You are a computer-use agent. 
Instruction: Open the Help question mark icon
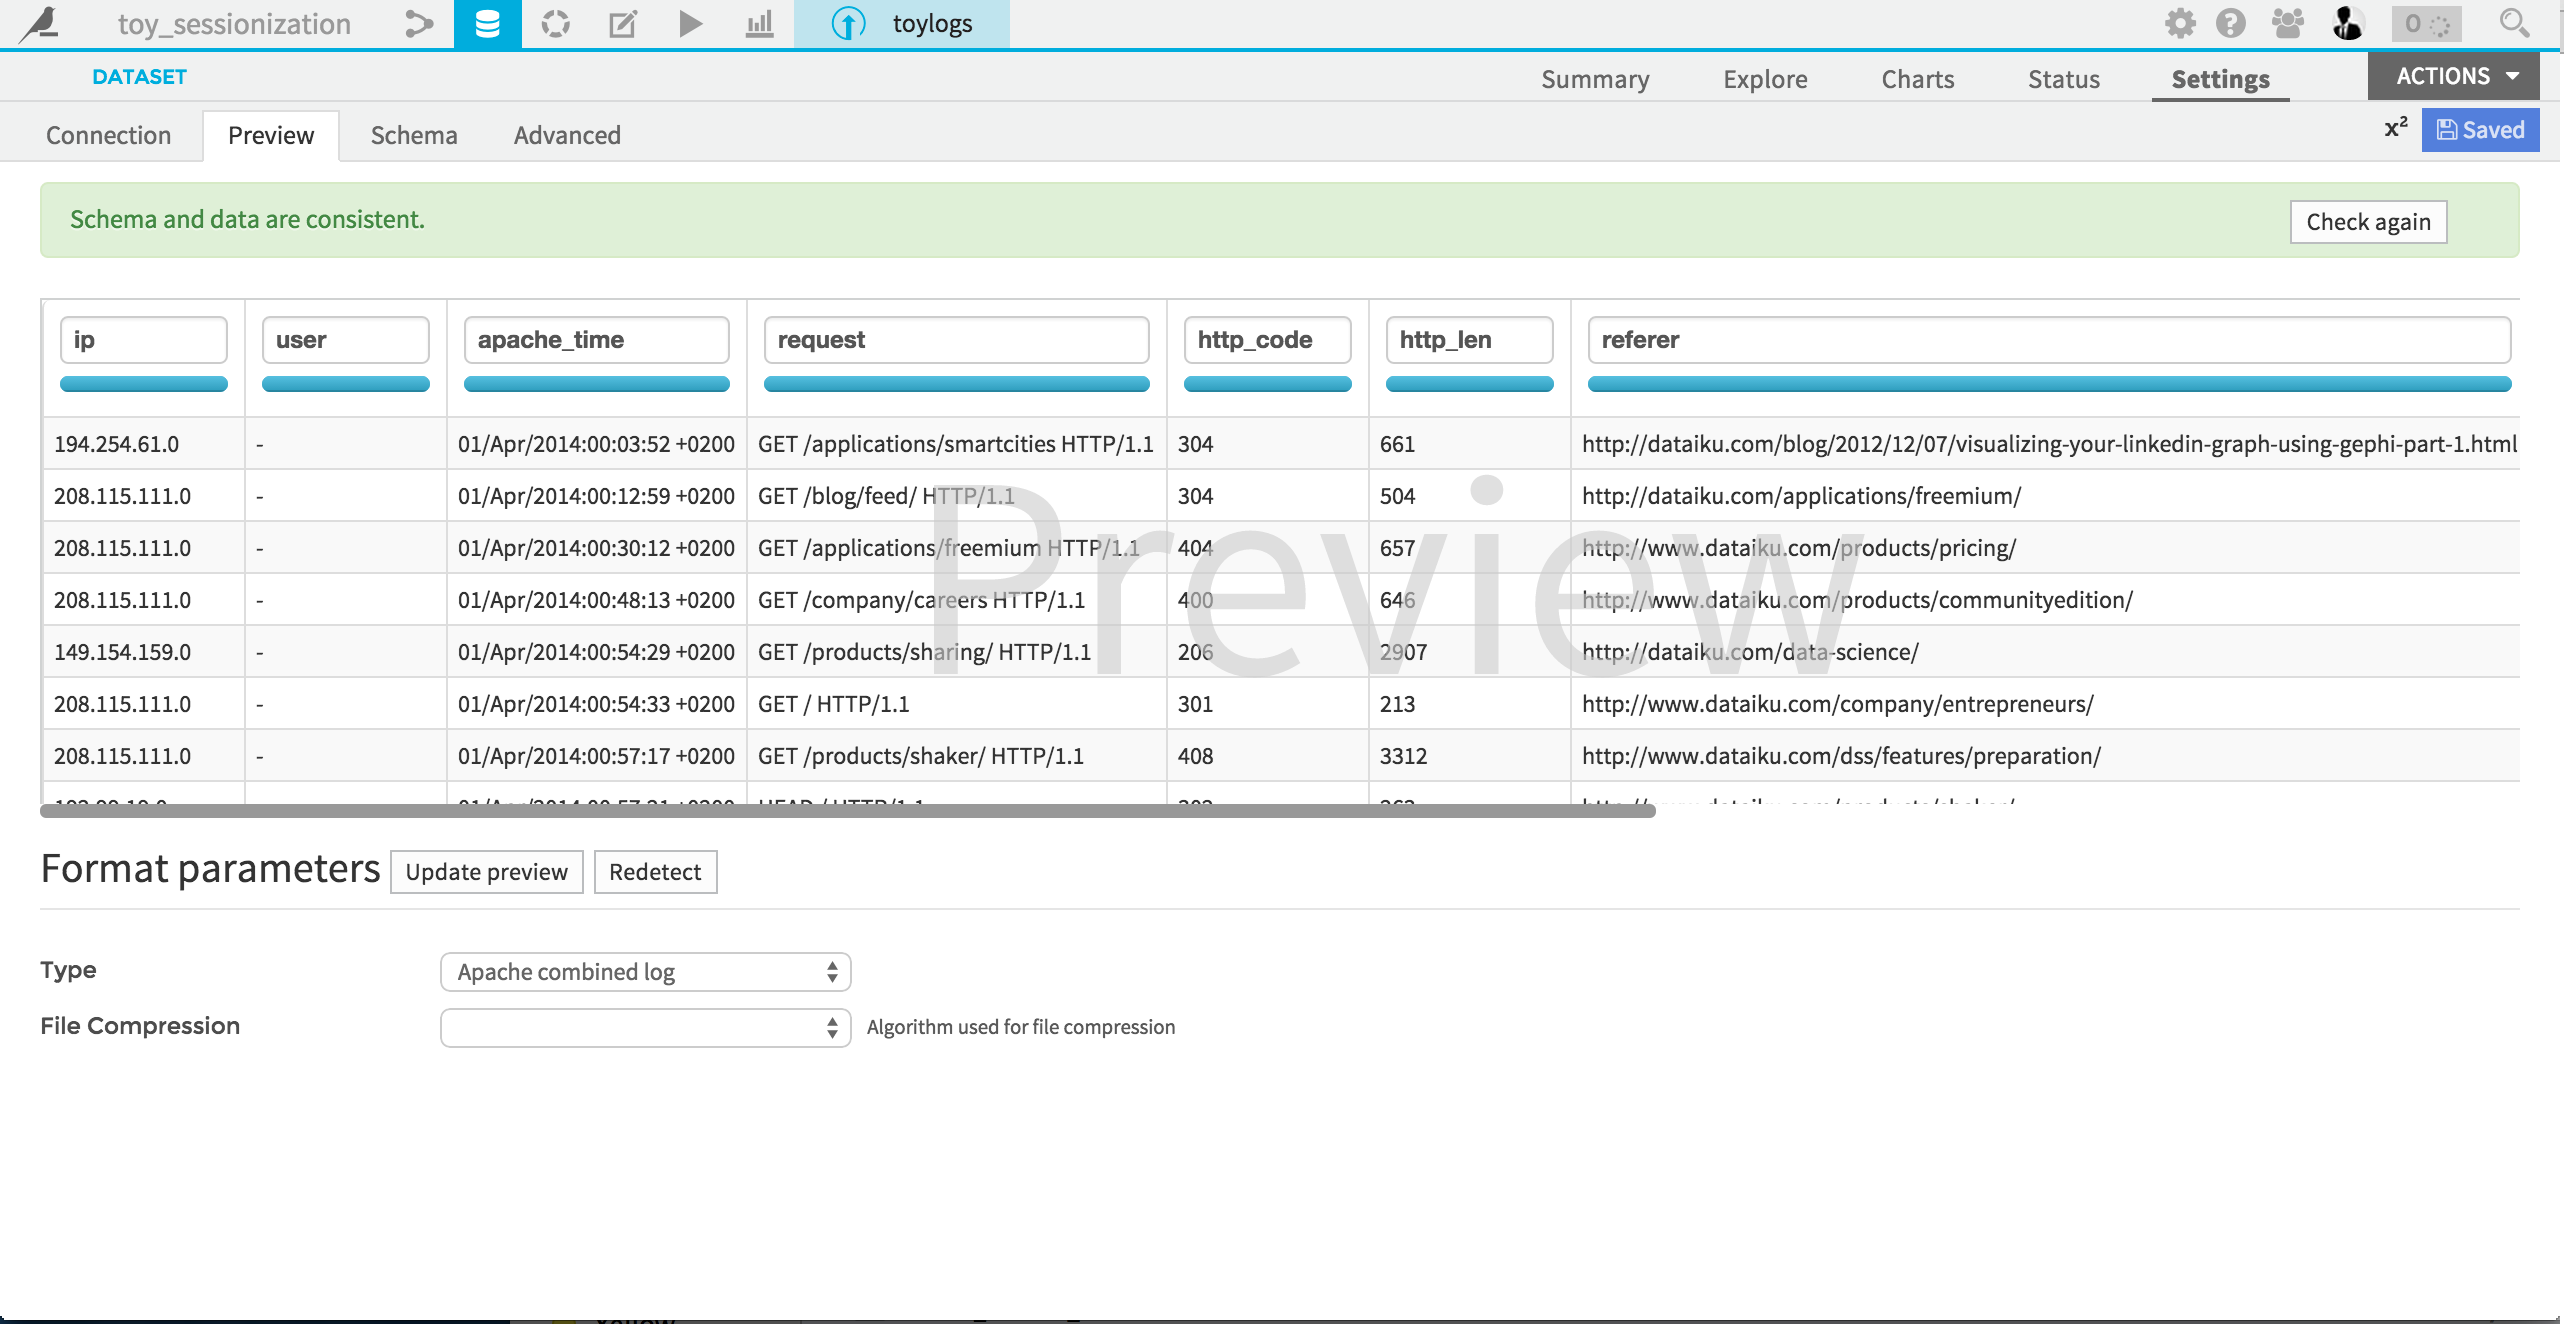click(2230, 23)
